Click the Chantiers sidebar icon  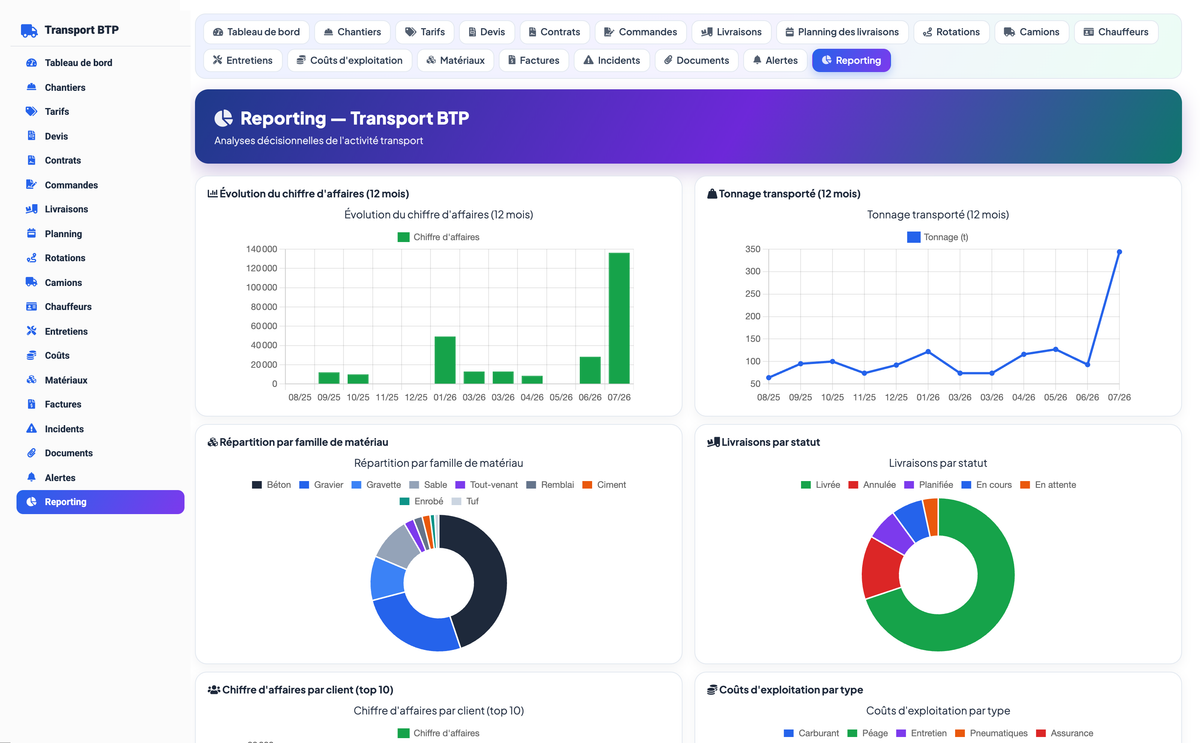point(31,87)
